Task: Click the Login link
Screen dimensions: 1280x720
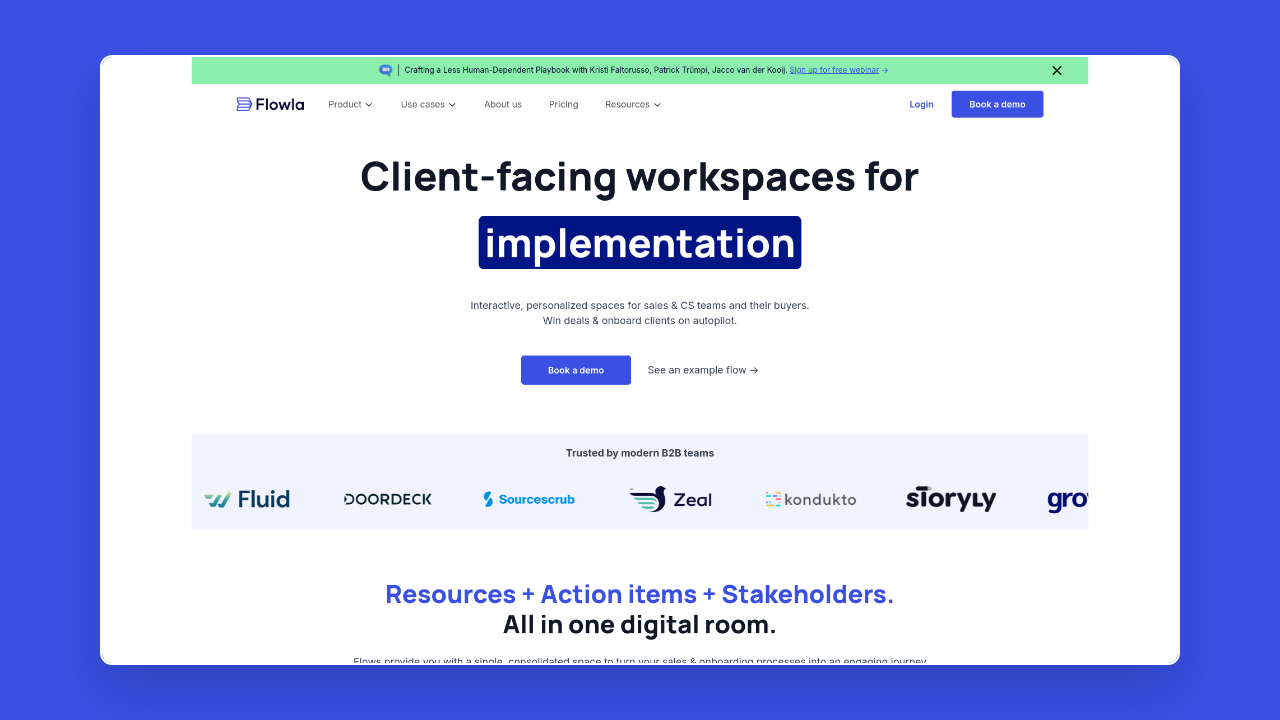Action: click(921, 104)
